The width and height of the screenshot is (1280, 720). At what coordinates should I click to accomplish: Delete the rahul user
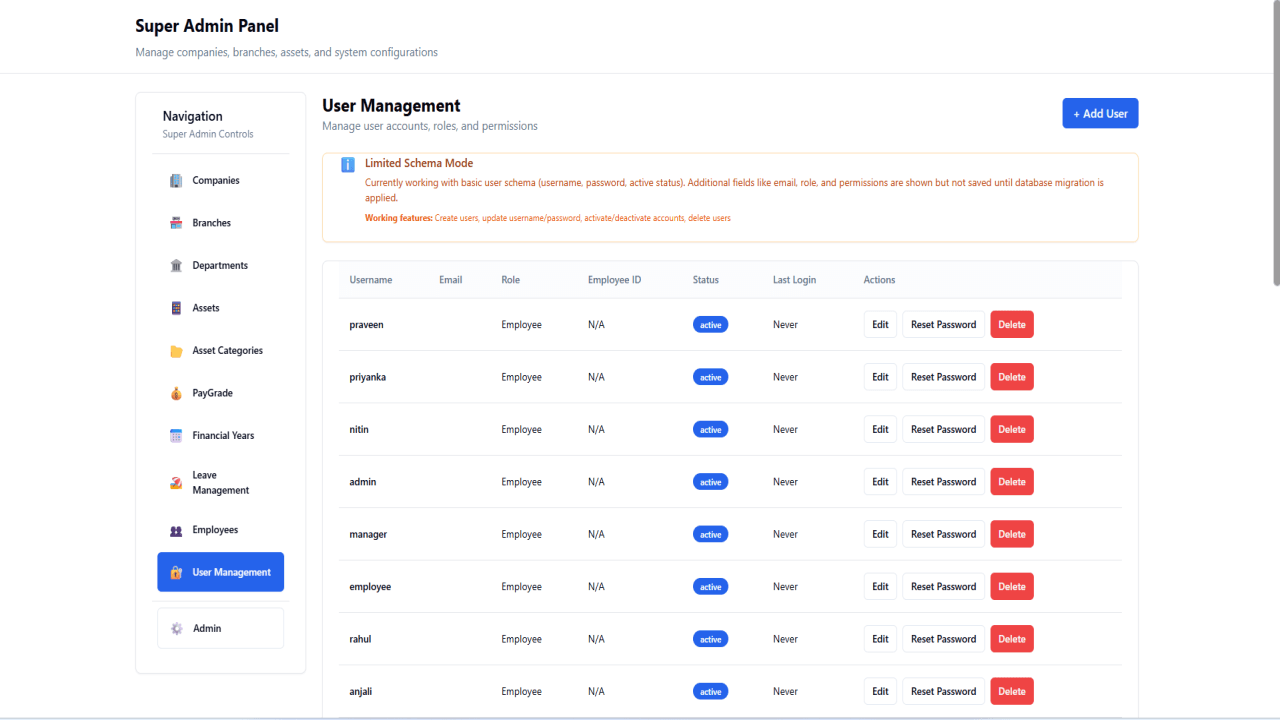[1012, 639]
